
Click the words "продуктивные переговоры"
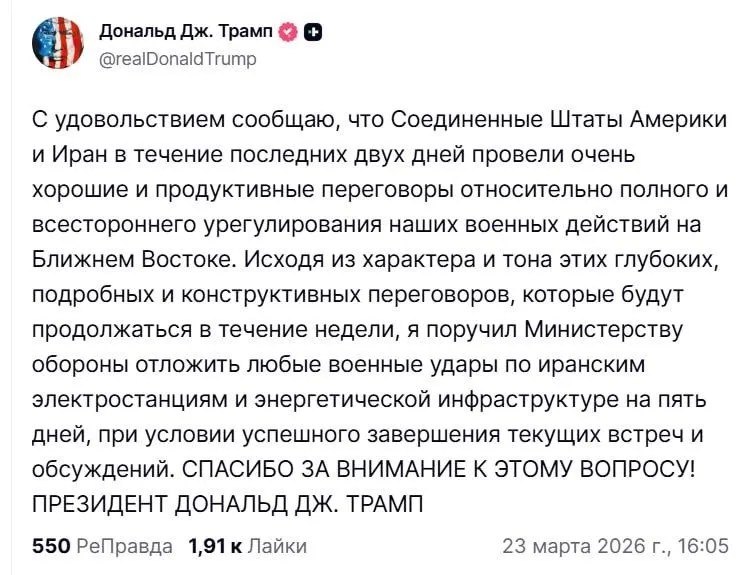point(301,190)
